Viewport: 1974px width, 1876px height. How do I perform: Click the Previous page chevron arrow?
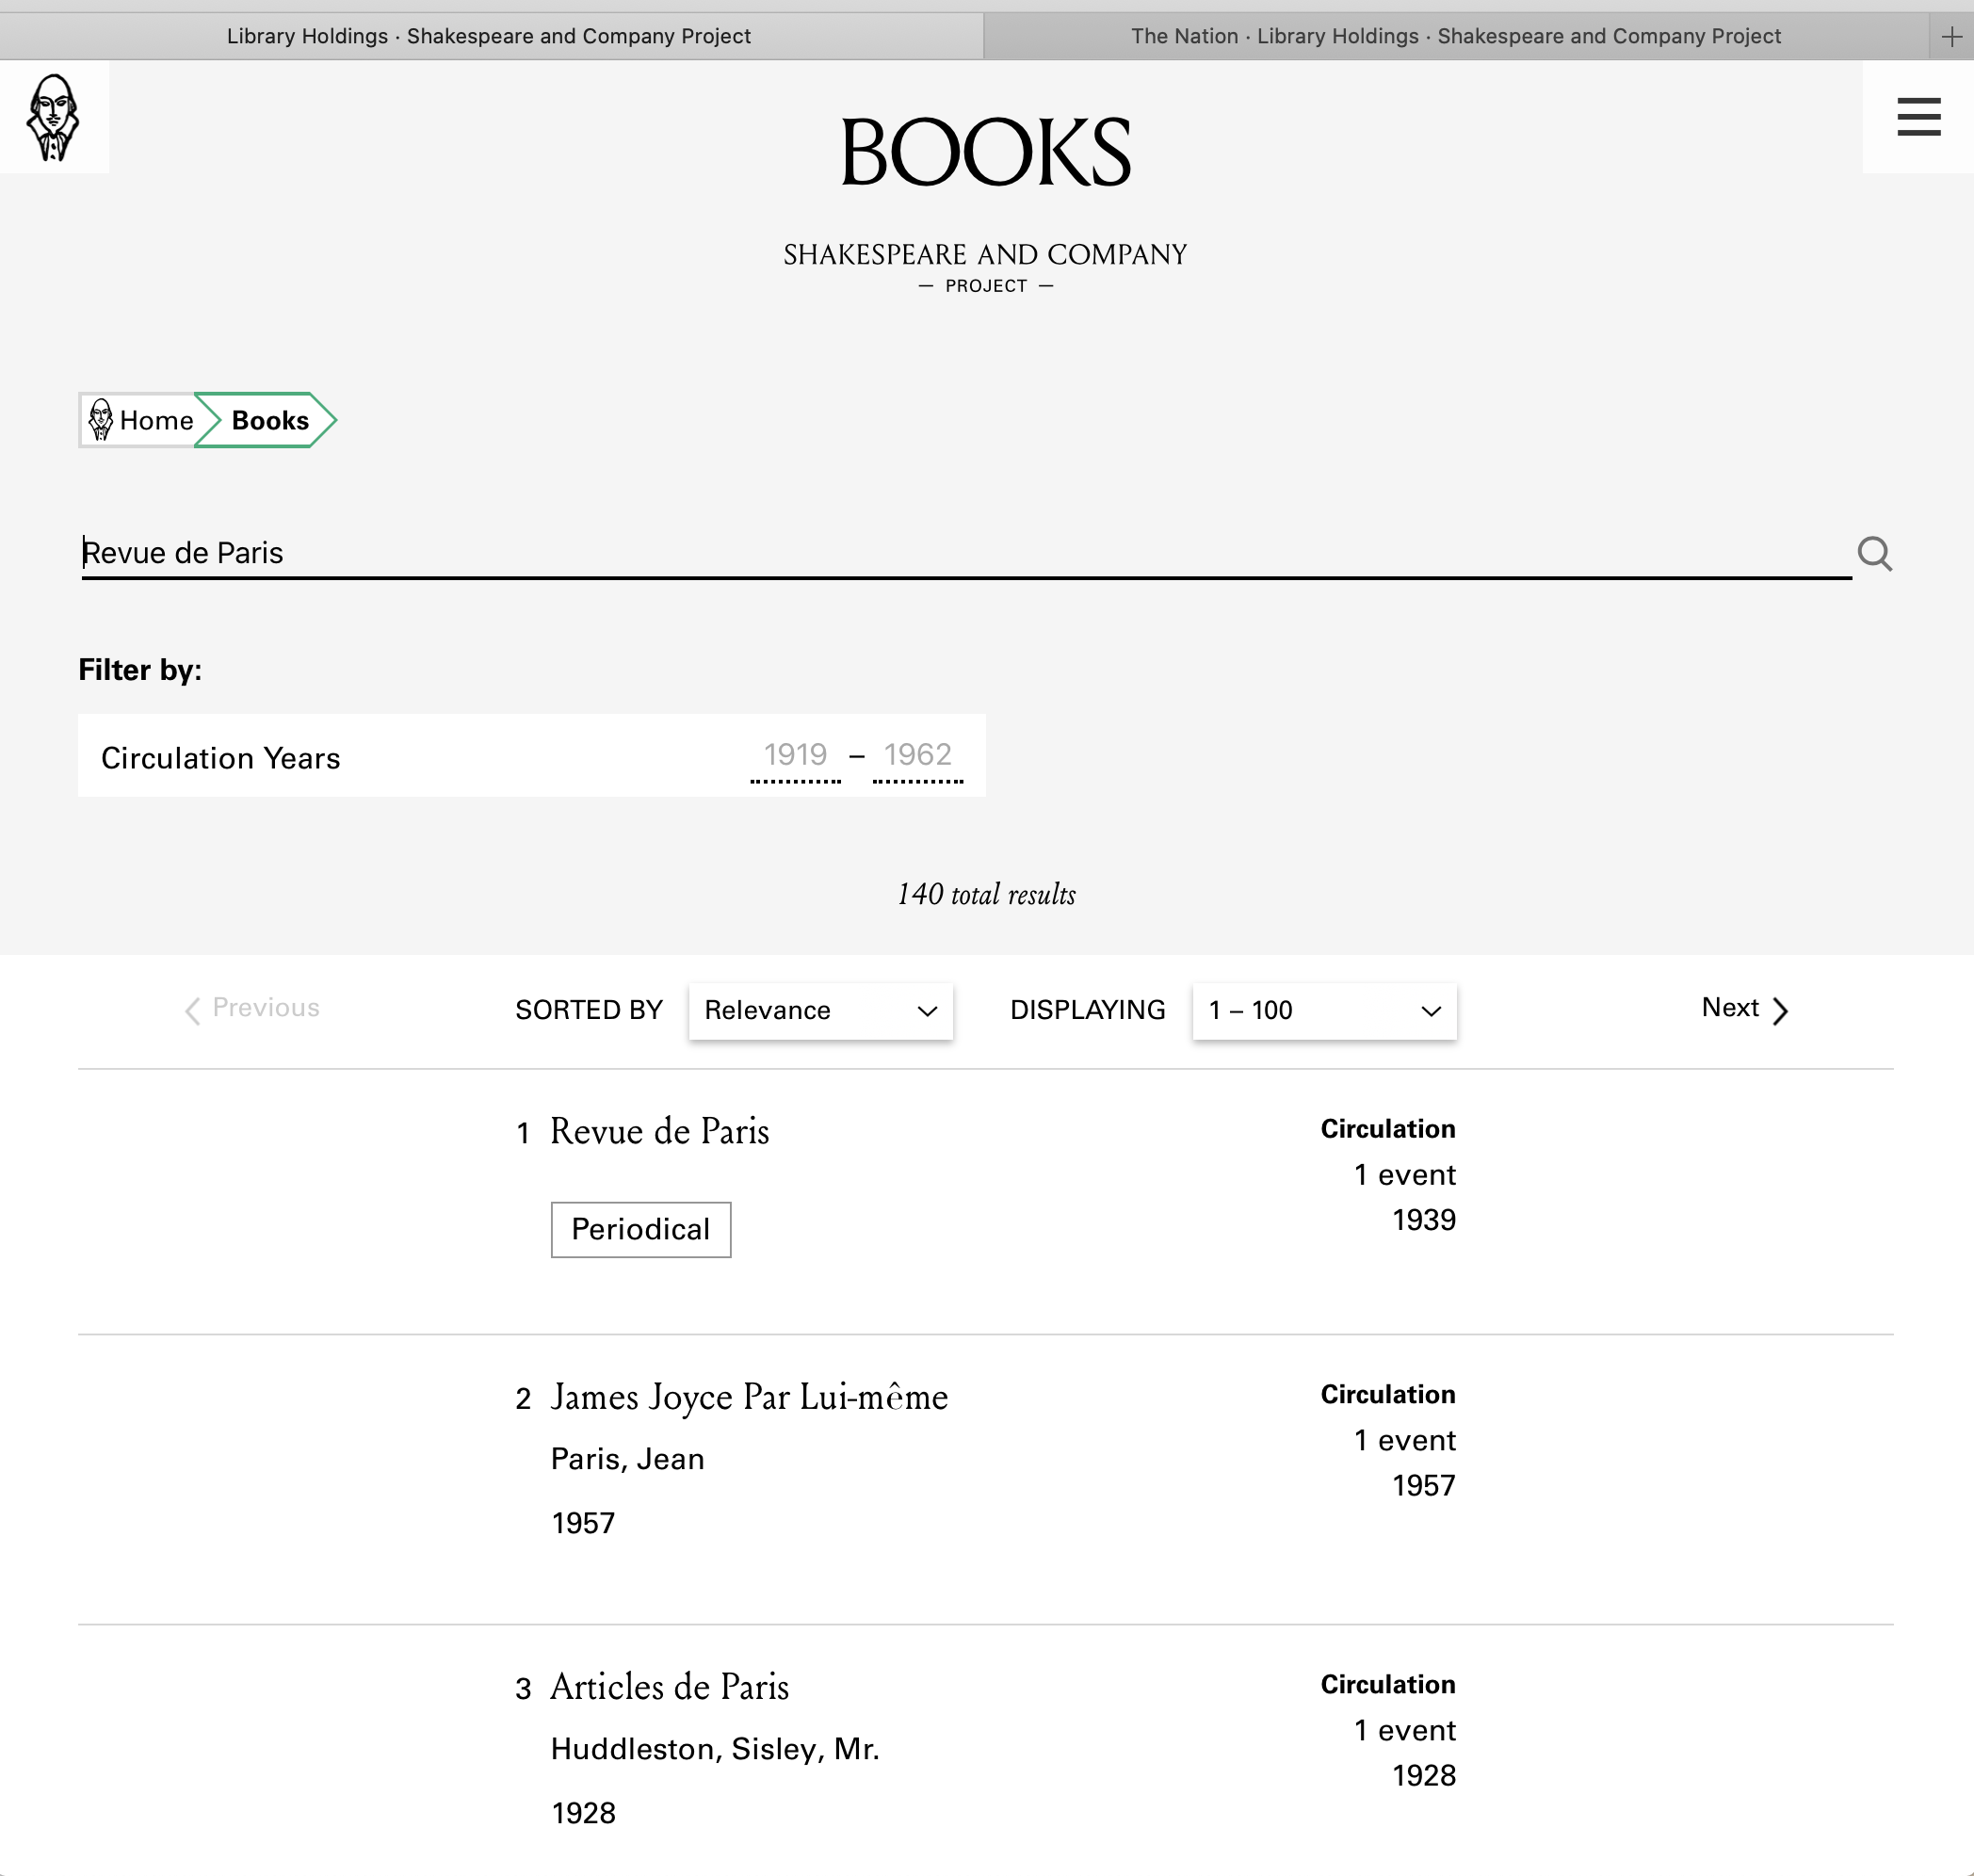[x=193, y=1010]
